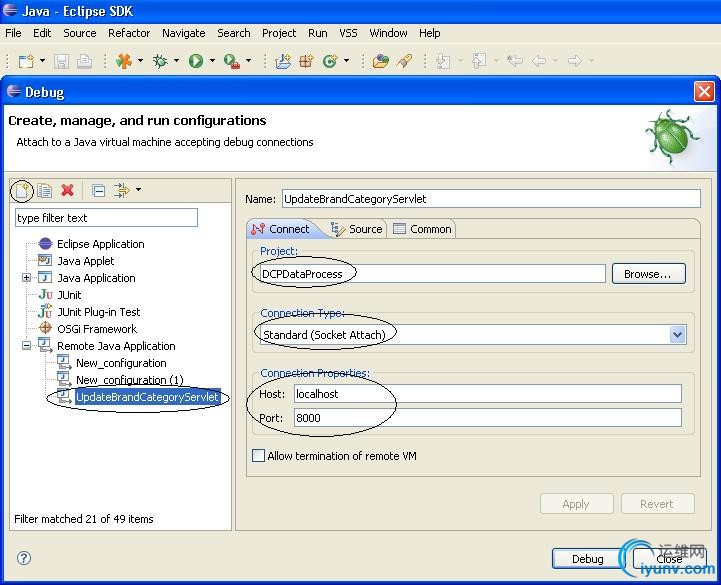Click the red Delete configuration icon
The width and height of the screenshot is (721, 585).
(68, 190)
